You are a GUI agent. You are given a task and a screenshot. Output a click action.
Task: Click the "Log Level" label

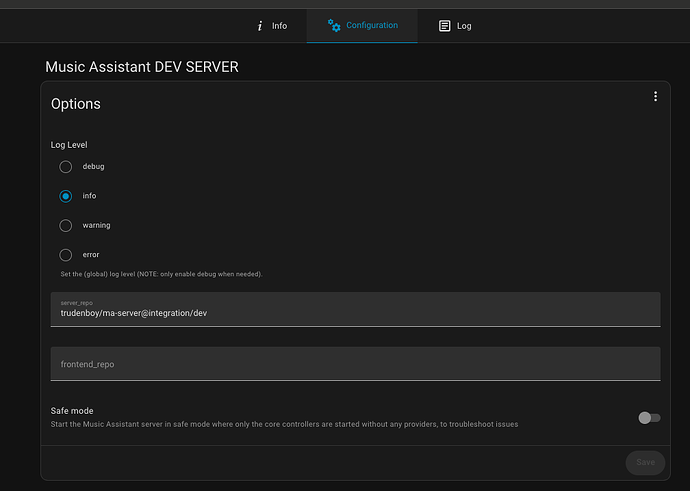69,145
